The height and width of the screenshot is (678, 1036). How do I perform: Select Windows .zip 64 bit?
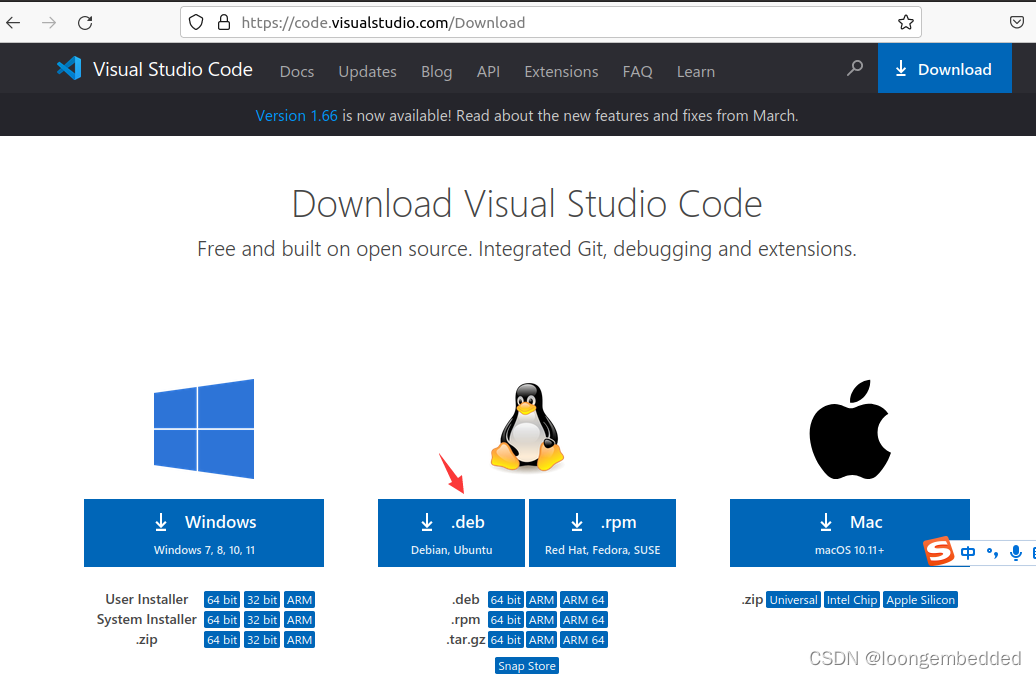222,640
